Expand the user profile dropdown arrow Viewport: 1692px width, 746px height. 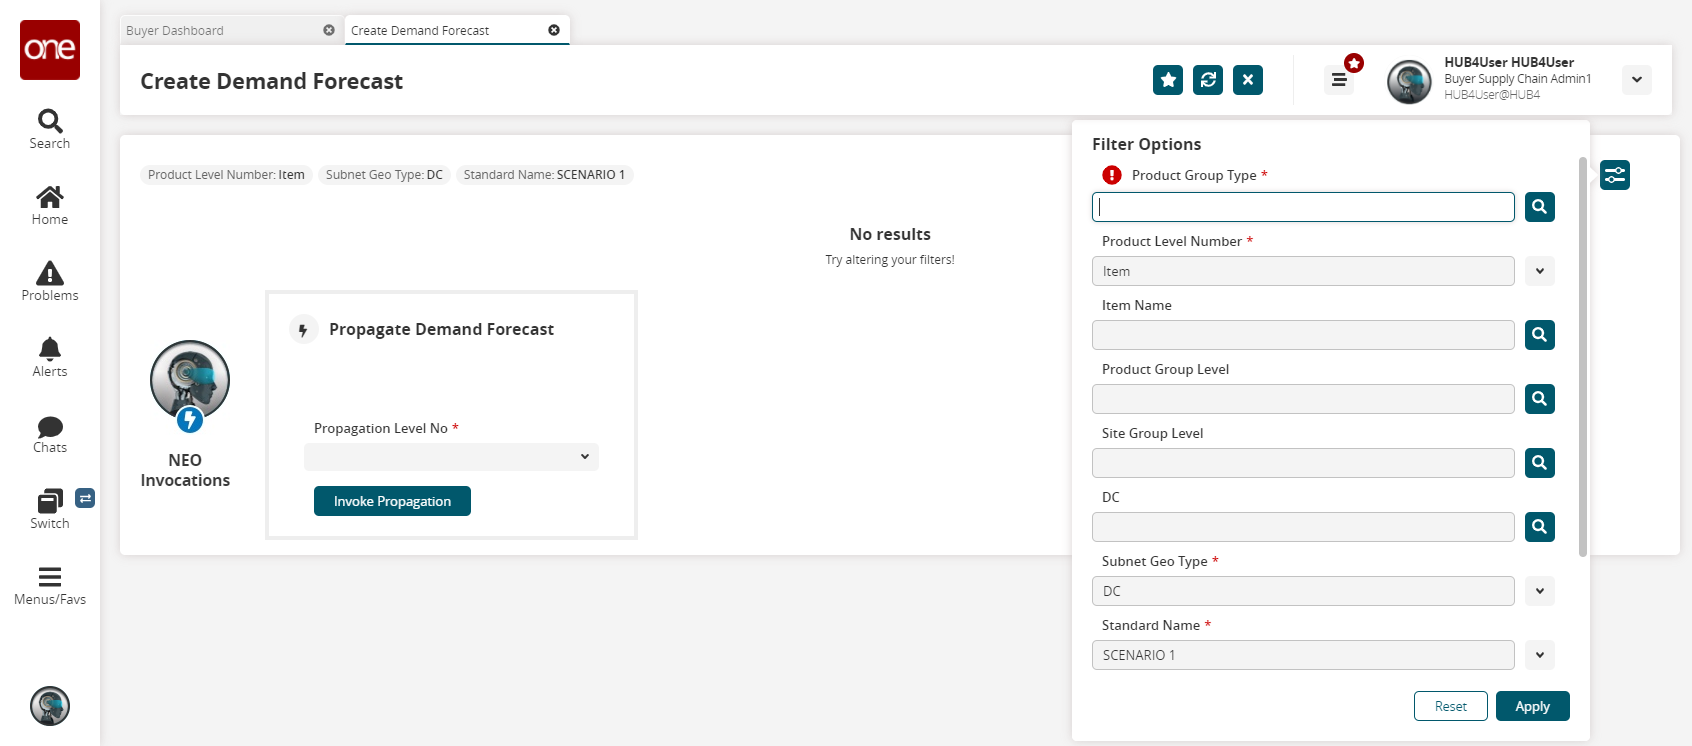pyautogui.click(x=1636, y=80)
